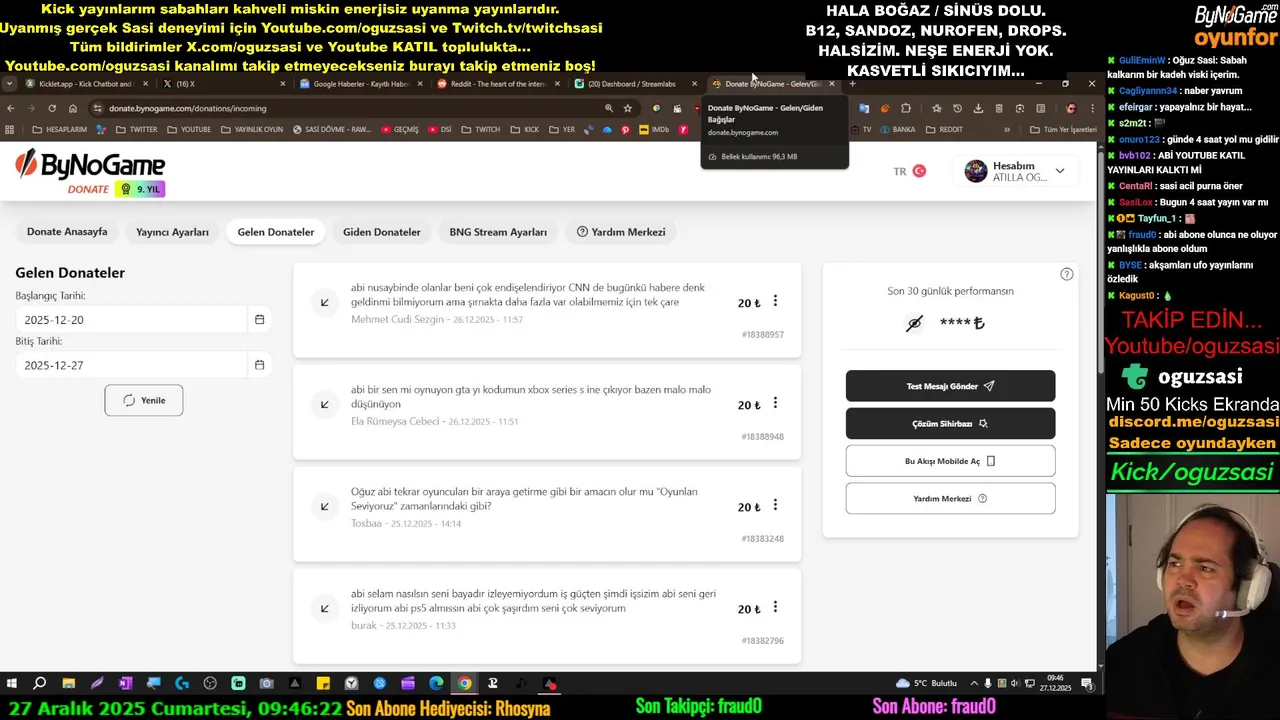Open REDDIT bookmark folder
Image resolution: width=1280 pixels, height=720 pixels.
(x=944, y=129)
